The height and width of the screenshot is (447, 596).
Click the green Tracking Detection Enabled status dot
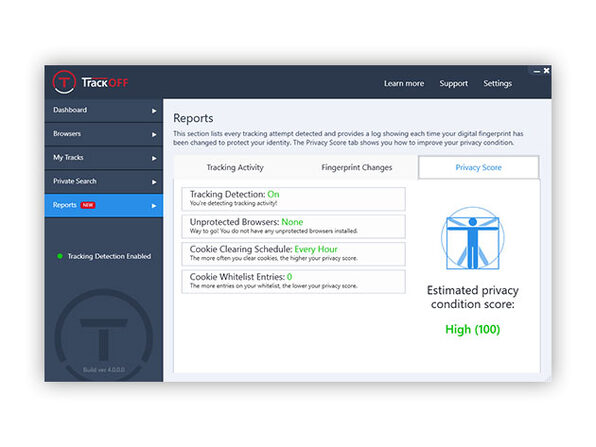(x=60, y=256)
